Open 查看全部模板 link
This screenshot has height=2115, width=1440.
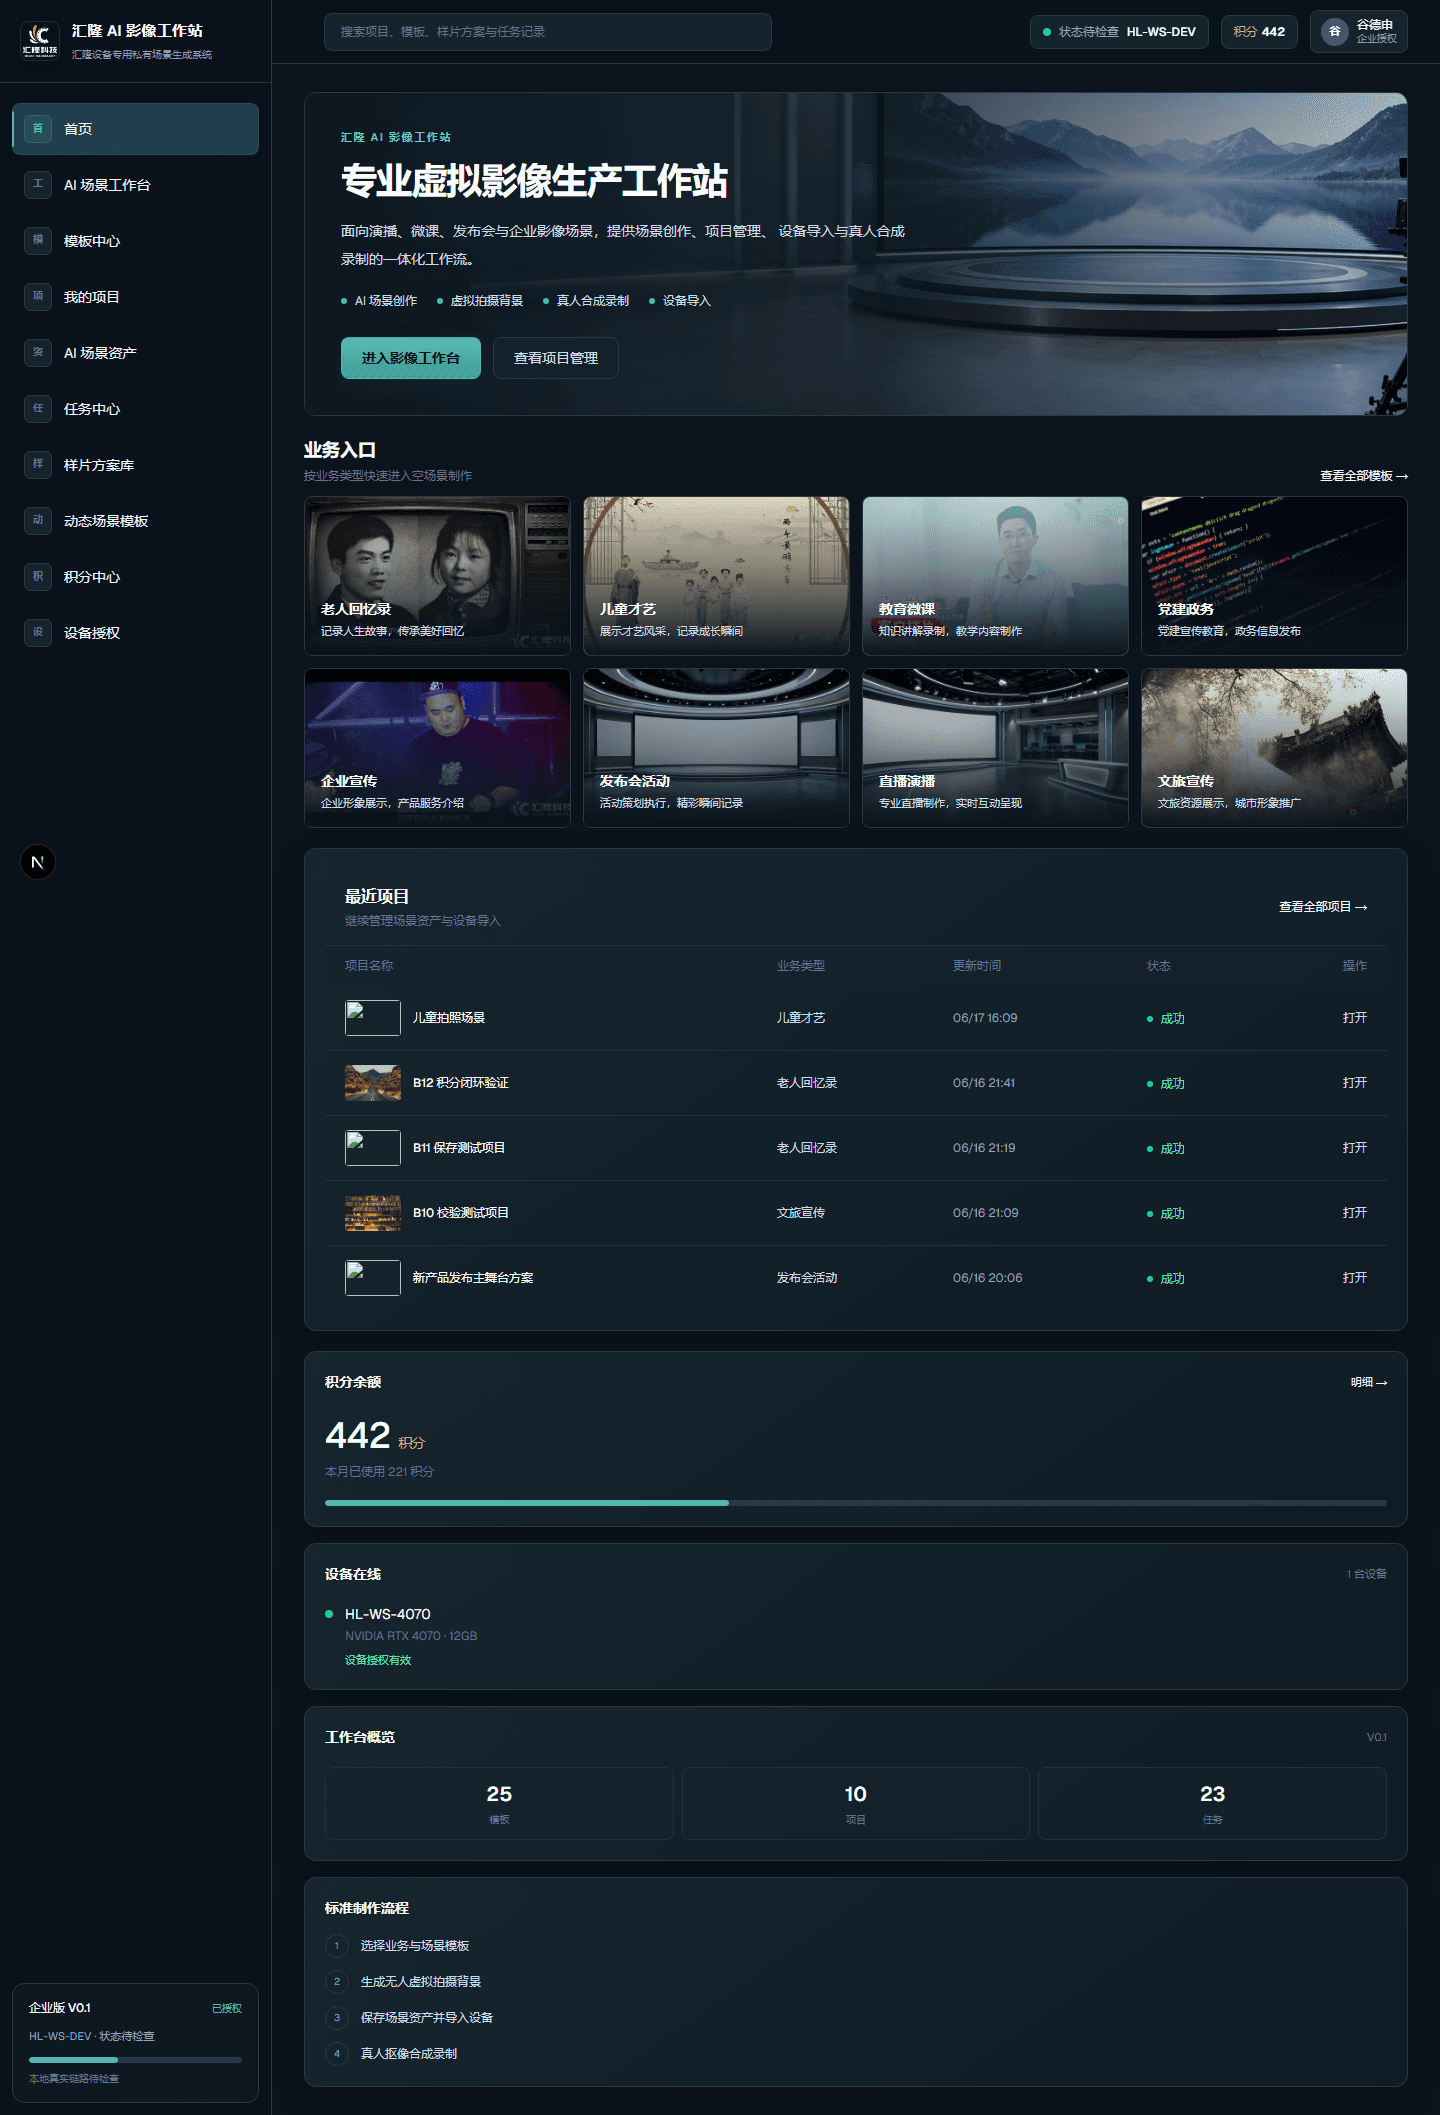[1363, 476]
